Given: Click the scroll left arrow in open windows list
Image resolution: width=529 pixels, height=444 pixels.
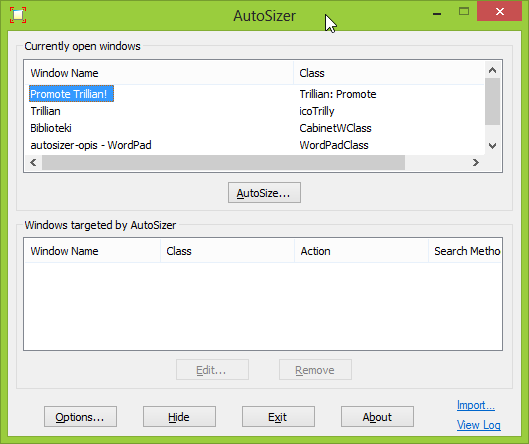Looking at the screenshot, I should [33, 163].
